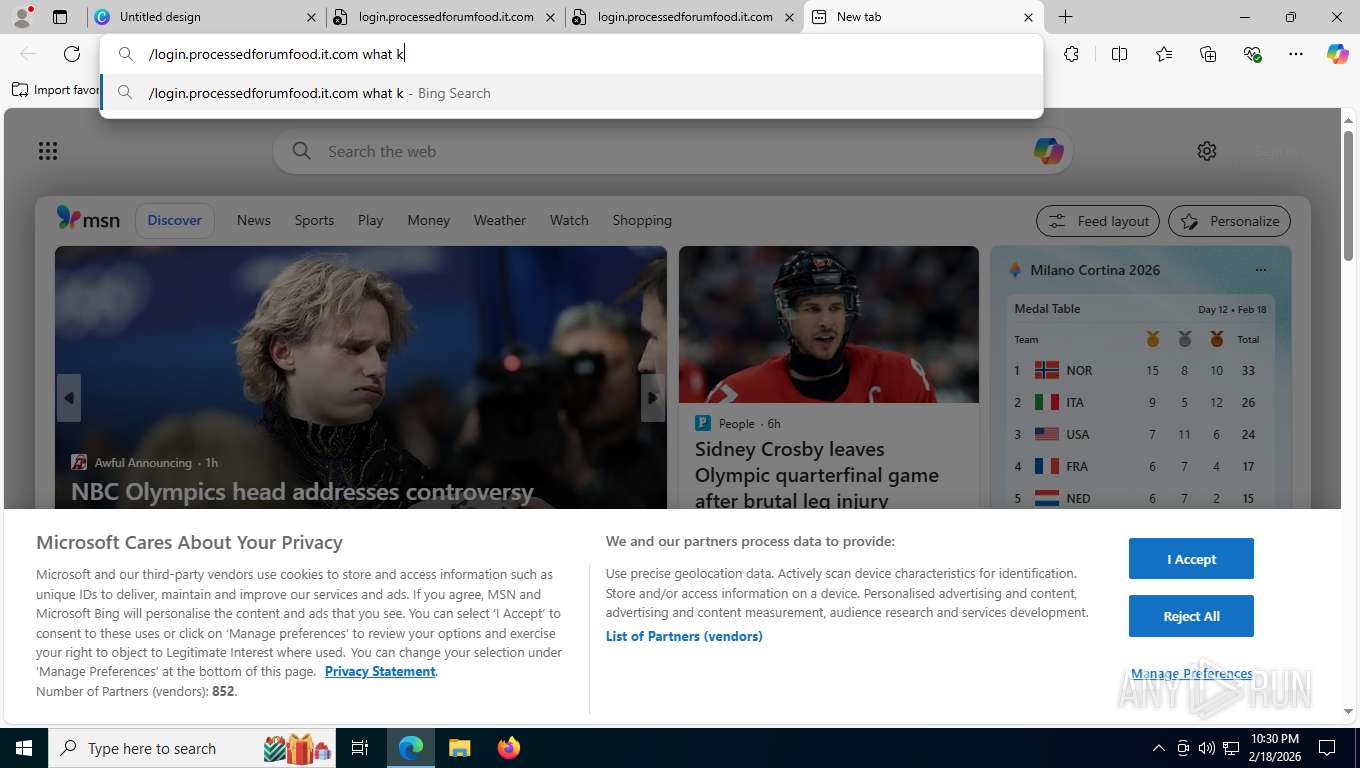Image resolution: width=1360 pixels, height=768 pixels.
Task: Open the notifications center icon
Action: pyautogui.click(x=1327, y=748)
